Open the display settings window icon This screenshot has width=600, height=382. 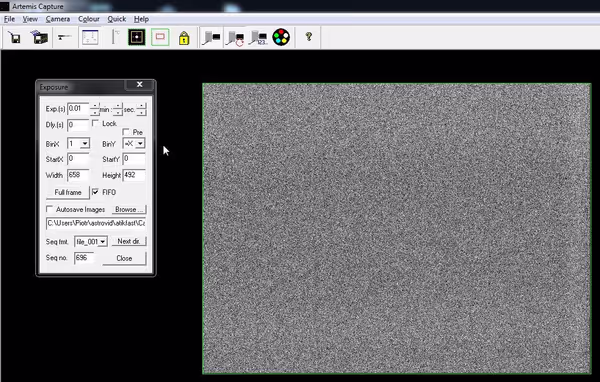pos(90,37)
